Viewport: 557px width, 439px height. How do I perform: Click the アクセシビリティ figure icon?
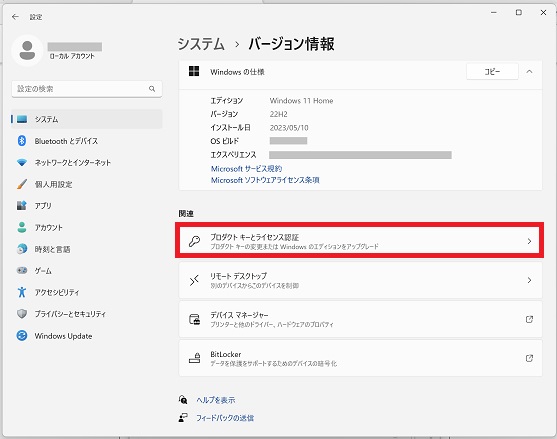coord(22,292)
